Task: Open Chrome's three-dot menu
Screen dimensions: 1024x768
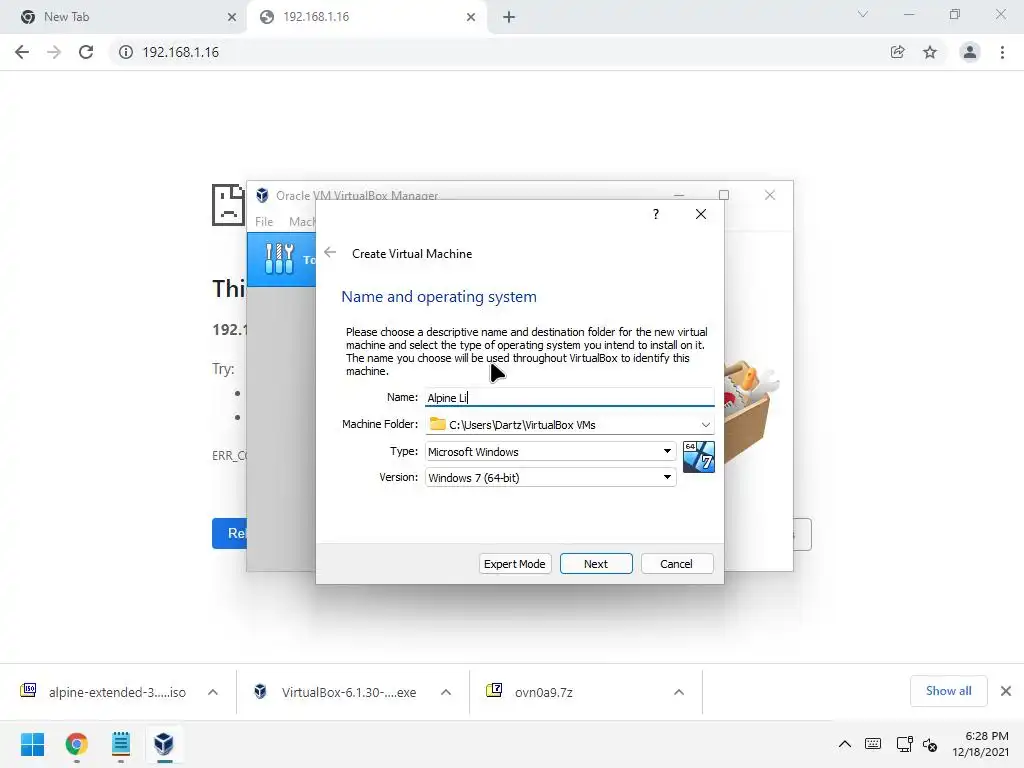Action: click(1002, 52)
